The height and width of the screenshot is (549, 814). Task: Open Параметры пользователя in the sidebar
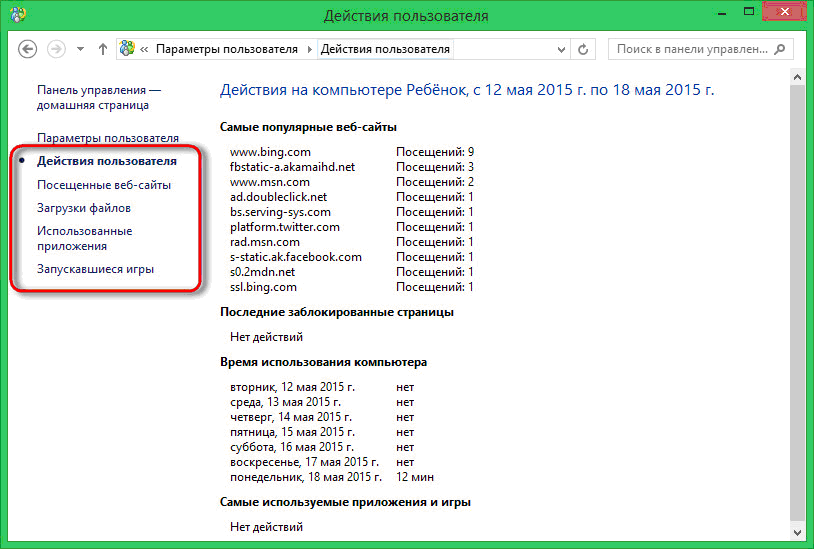(108, 138)
